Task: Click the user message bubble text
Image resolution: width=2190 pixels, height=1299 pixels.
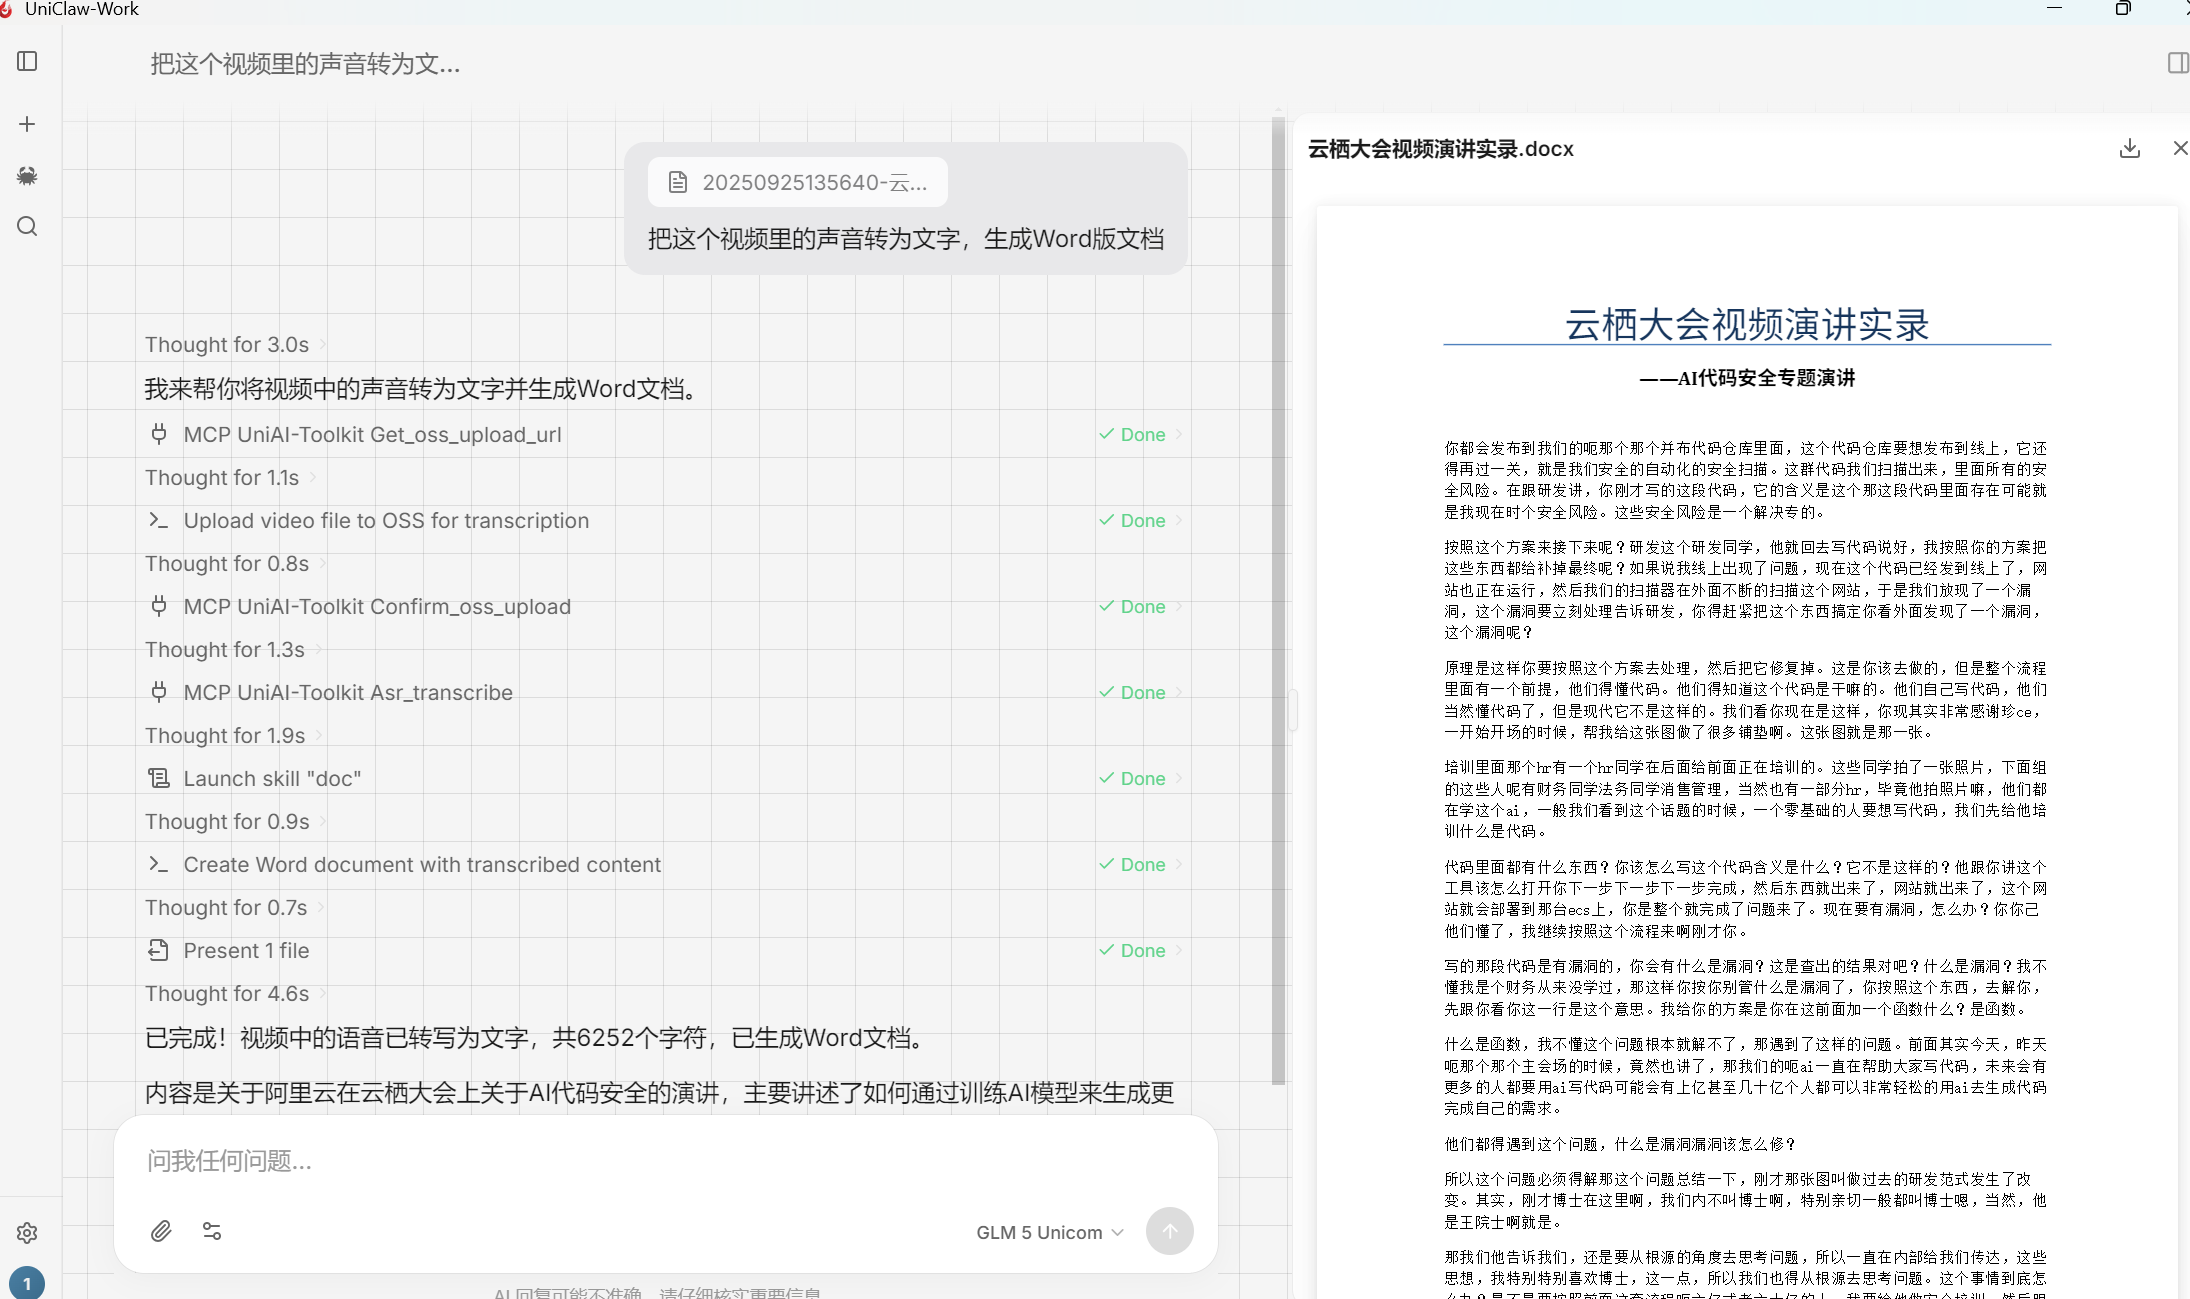Action: tap(906, 239)
